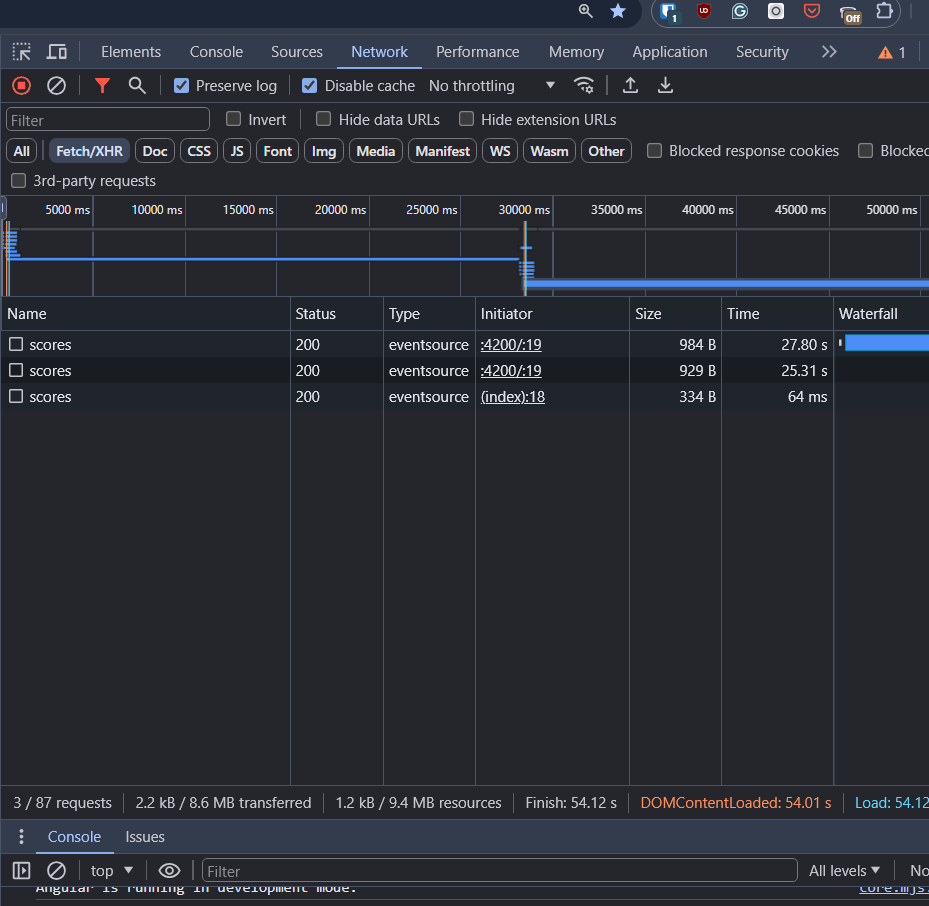Switch to the Performance tab
This screenshot has width=929, height=906.
click(x=477, y=52)
